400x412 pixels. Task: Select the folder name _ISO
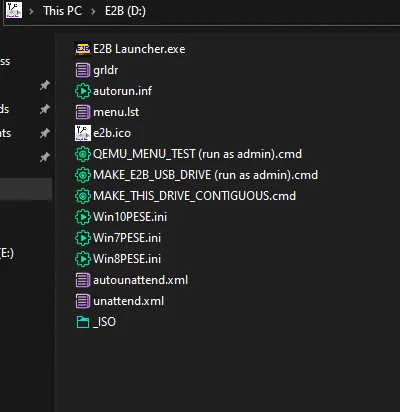pyautogui.click(x=104, y=322)
